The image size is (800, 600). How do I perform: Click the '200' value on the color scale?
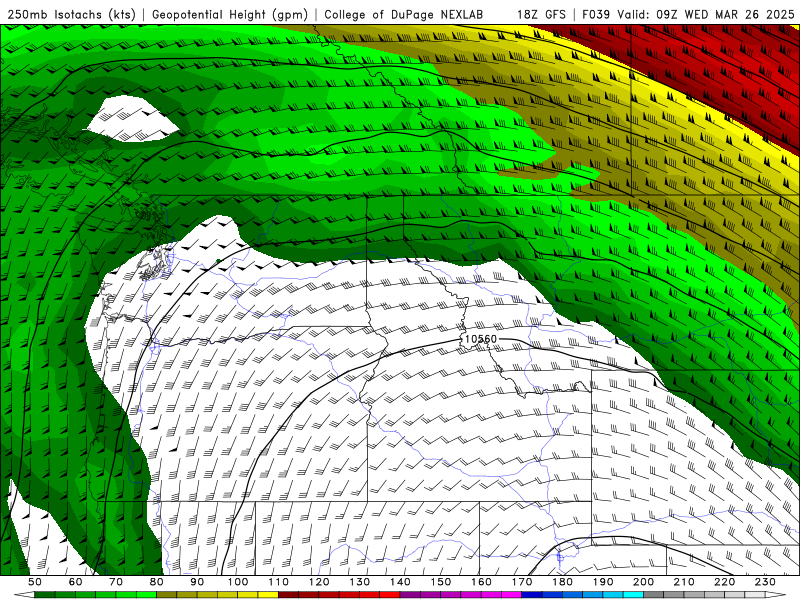(643, 582)
